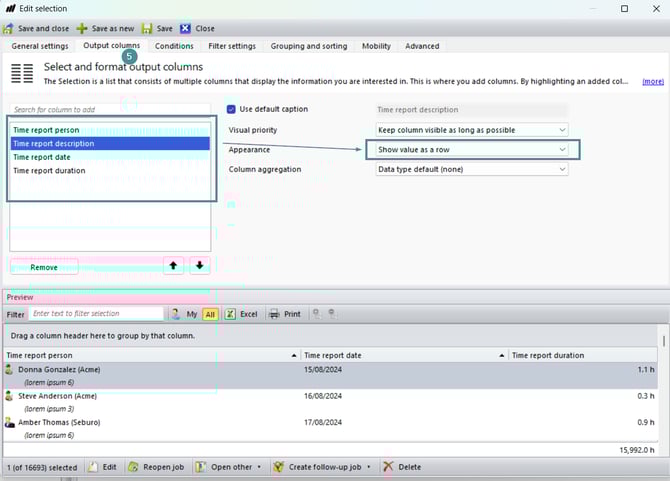670x481 pixels.
Task: Click the Reopen job button
Action: (x=156, y=467)
